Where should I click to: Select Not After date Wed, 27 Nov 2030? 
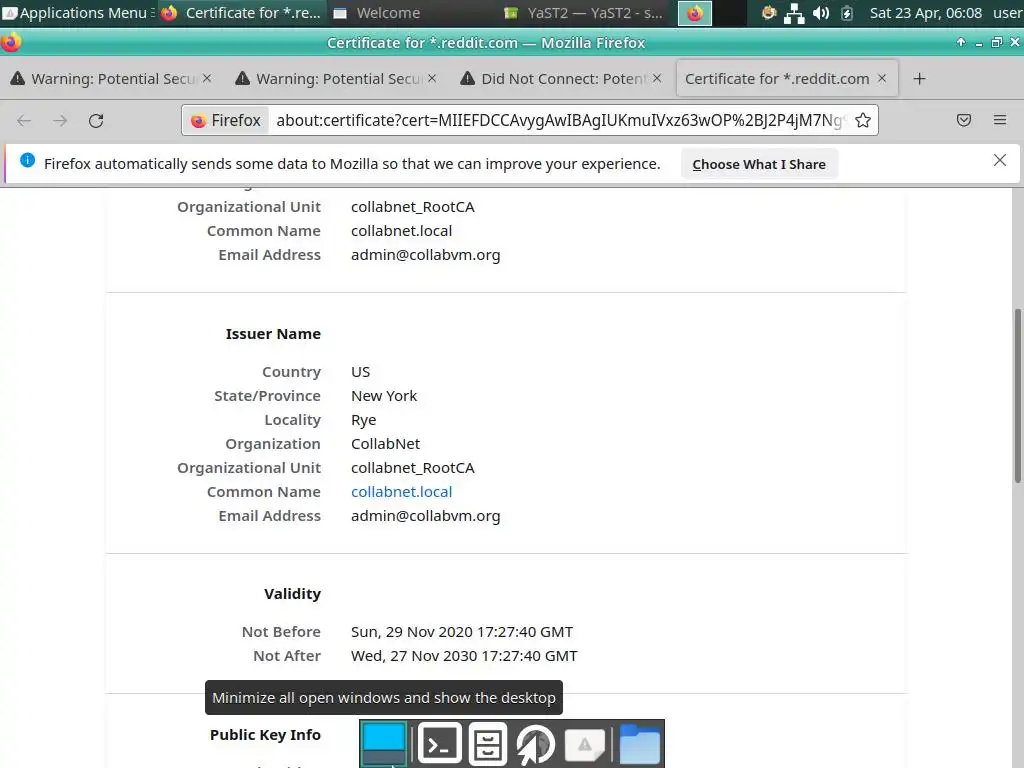coord(464,656)
